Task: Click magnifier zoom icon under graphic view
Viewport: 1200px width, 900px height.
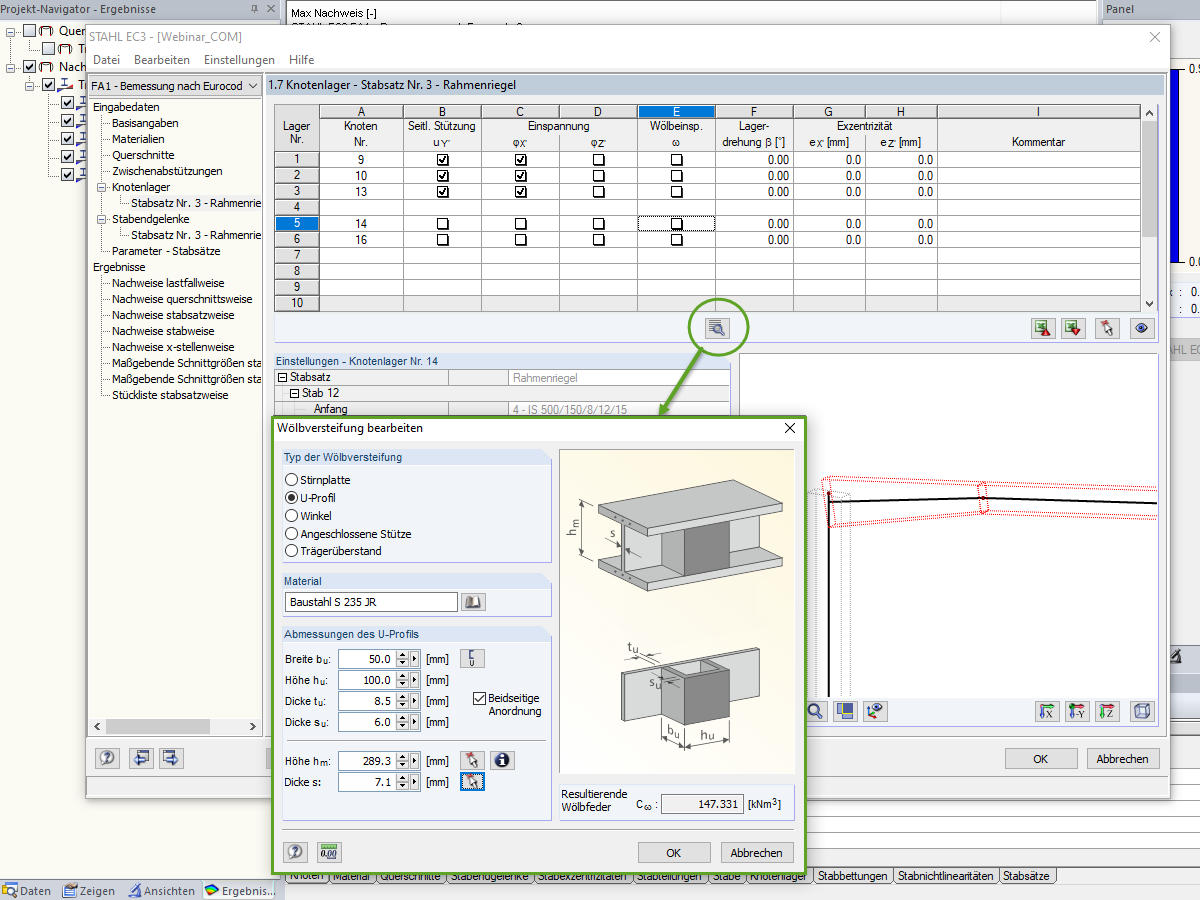Action: (815, 711)
